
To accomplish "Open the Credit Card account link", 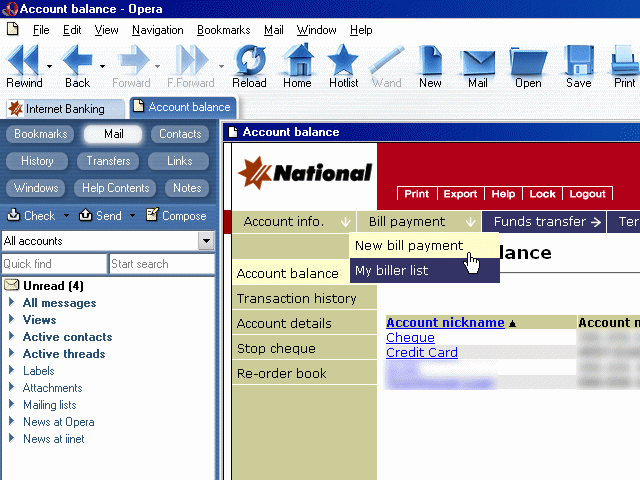I will [x=422, y=352].
